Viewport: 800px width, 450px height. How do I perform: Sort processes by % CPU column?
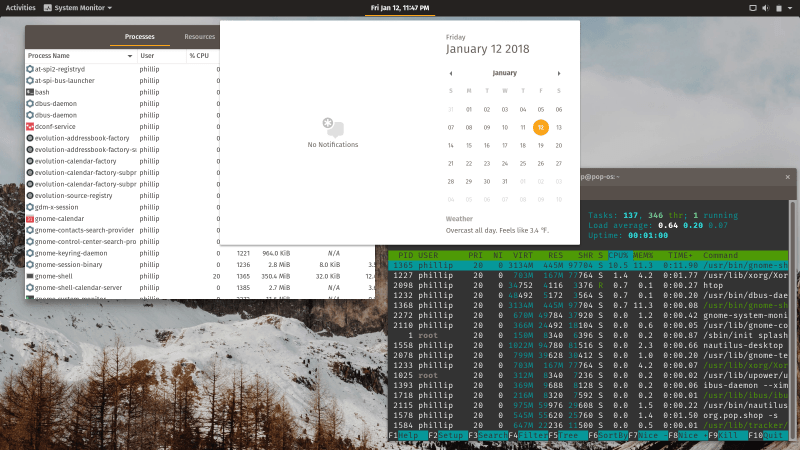[199, 56]
